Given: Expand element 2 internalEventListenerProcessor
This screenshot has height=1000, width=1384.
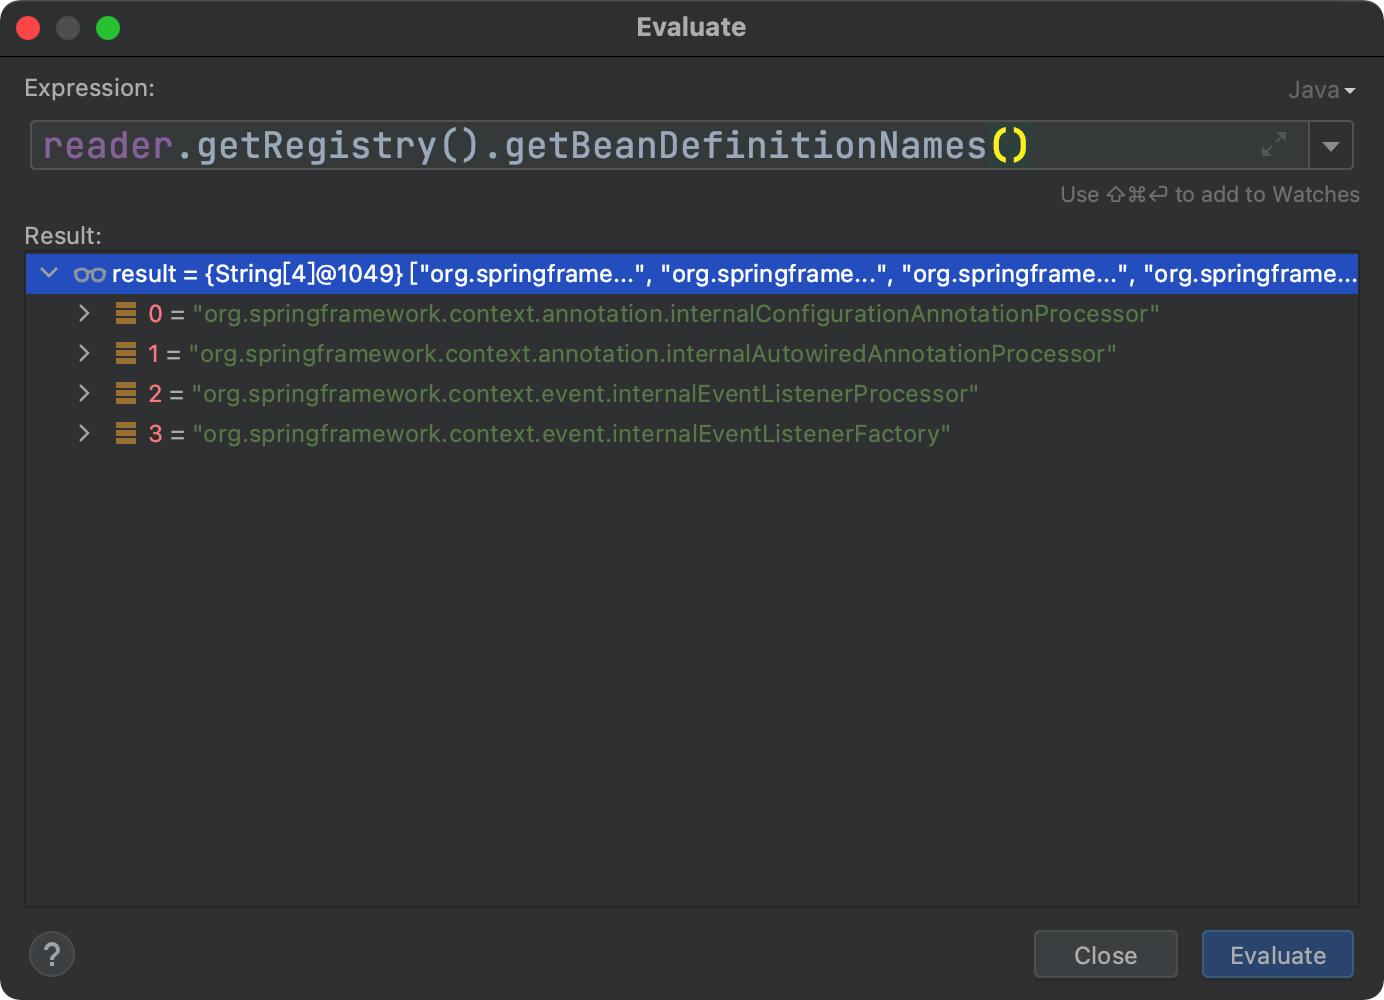Looking at the screenshot, I should [x=84, y=394].
